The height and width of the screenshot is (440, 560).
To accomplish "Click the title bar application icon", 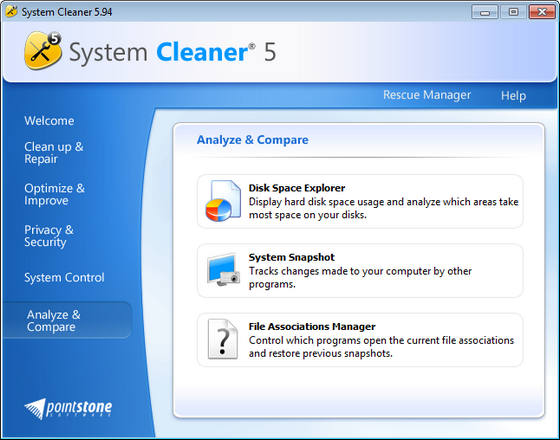I will 11,11.
